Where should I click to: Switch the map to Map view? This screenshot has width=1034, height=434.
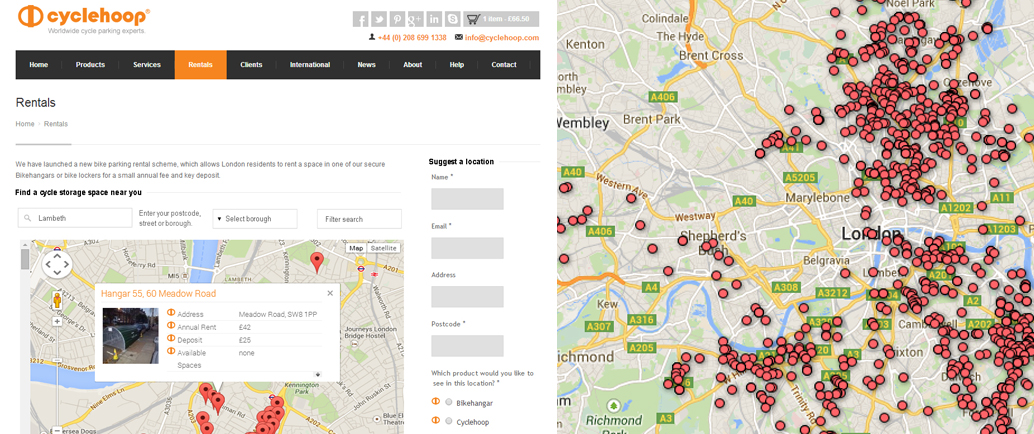[356, 249]
